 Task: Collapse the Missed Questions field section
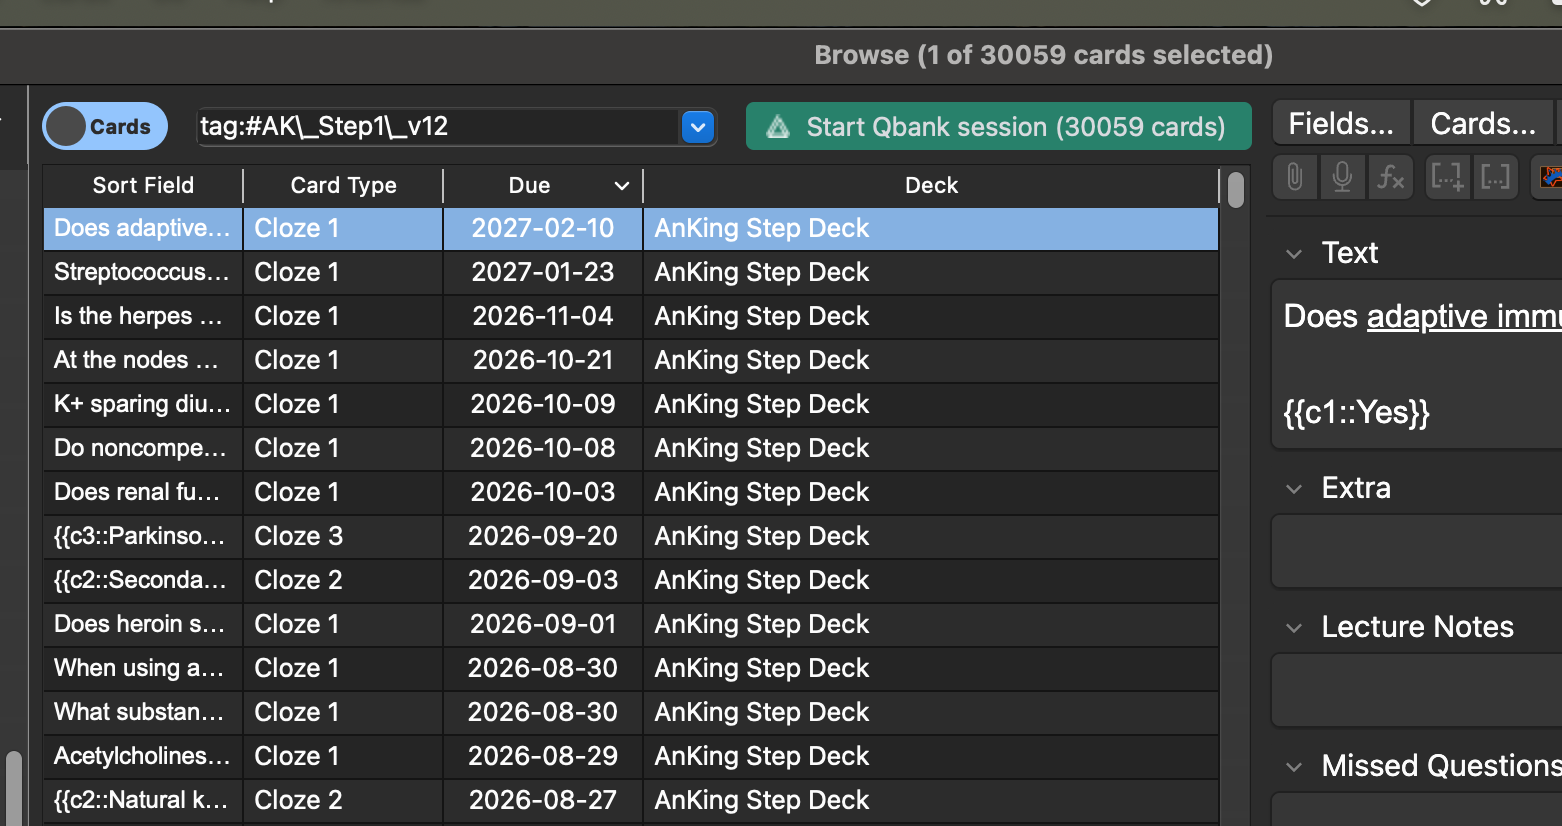pyautogui.click(x=1294, y=767)
